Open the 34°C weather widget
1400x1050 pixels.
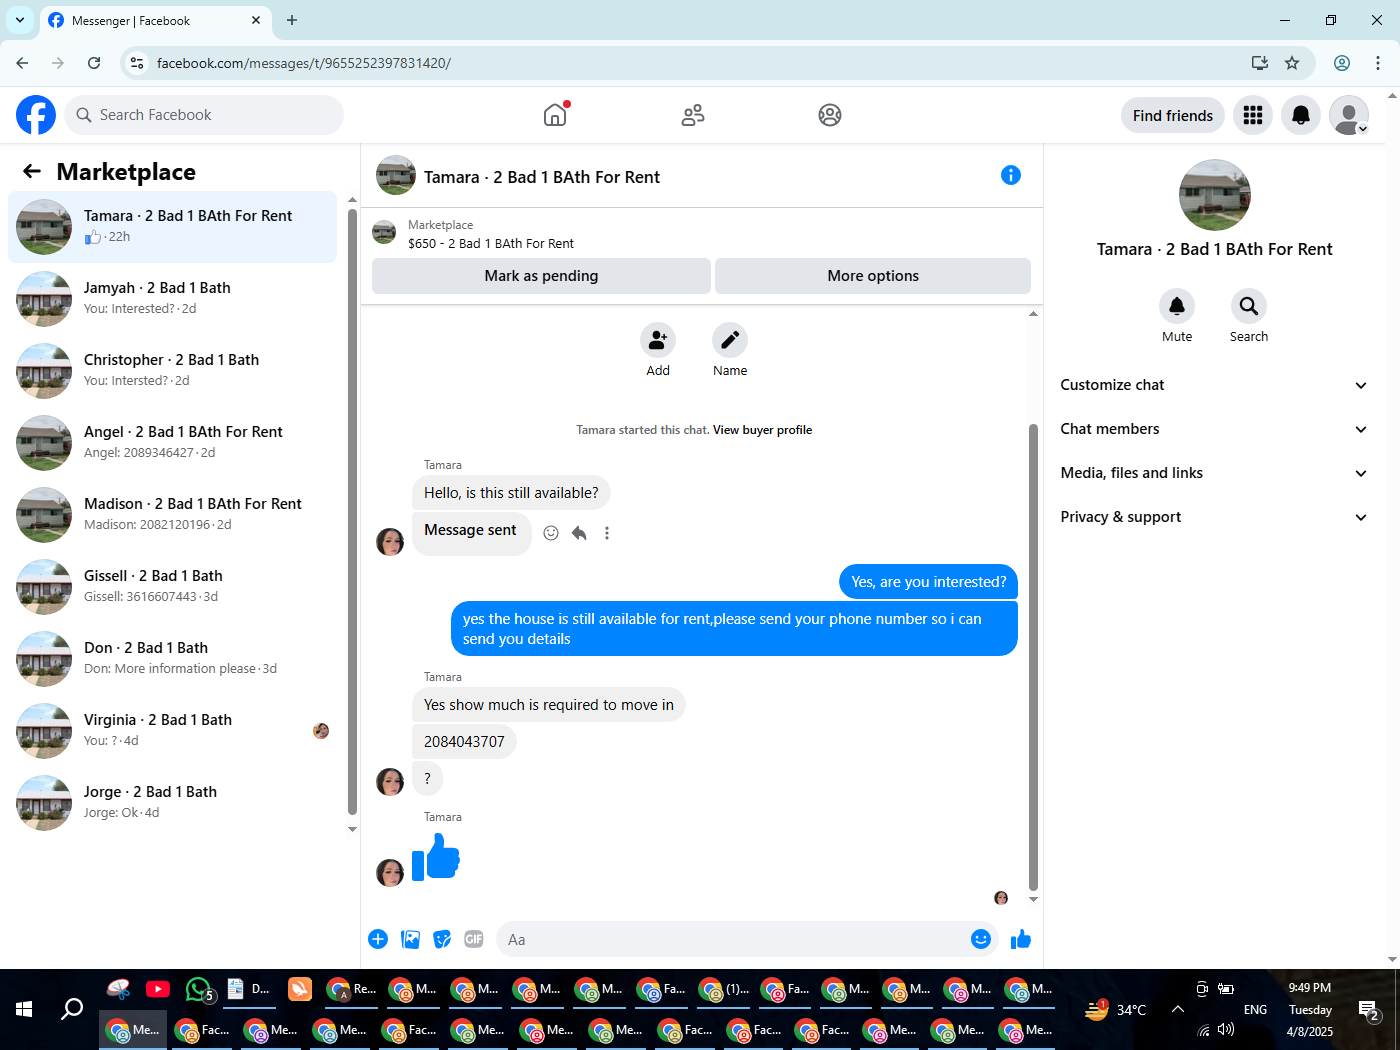(1117, 1010)
